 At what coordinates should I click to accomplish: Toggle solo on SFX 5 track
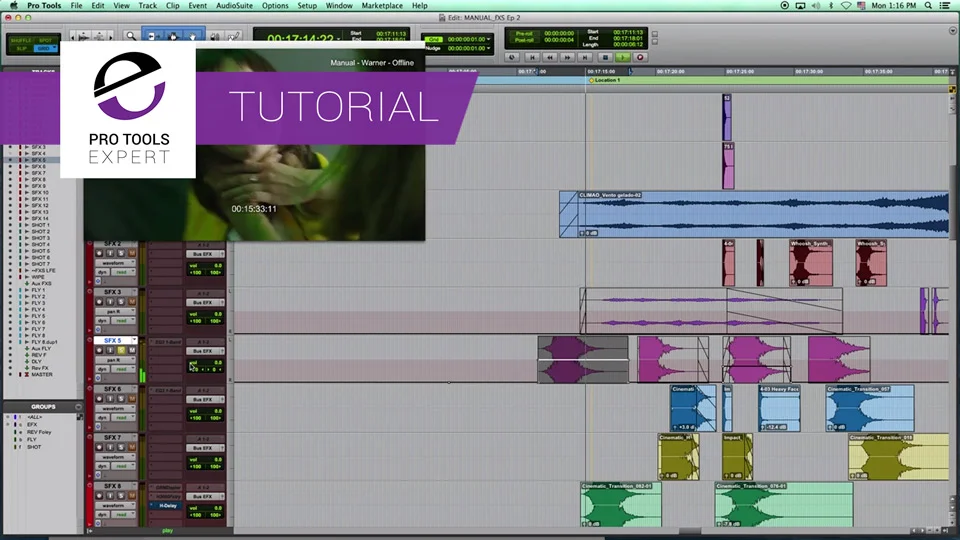(x=121, y=350)
